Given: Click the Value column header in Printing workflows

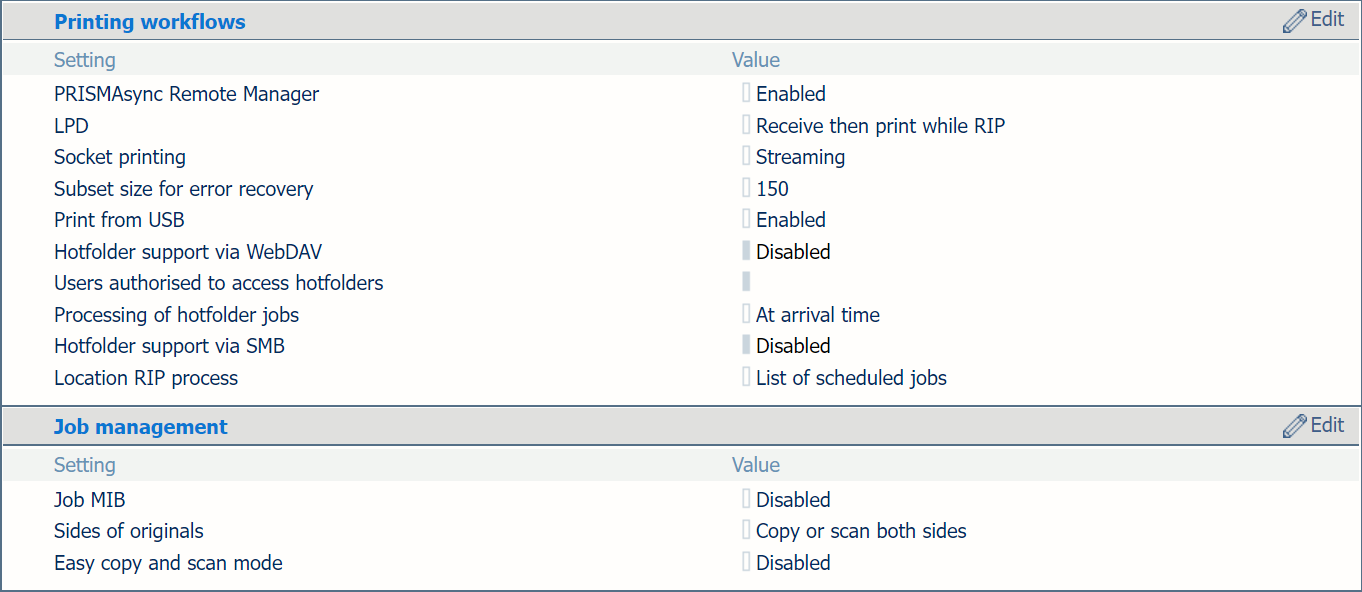Looking at the screenshot, I should (756, 60).
